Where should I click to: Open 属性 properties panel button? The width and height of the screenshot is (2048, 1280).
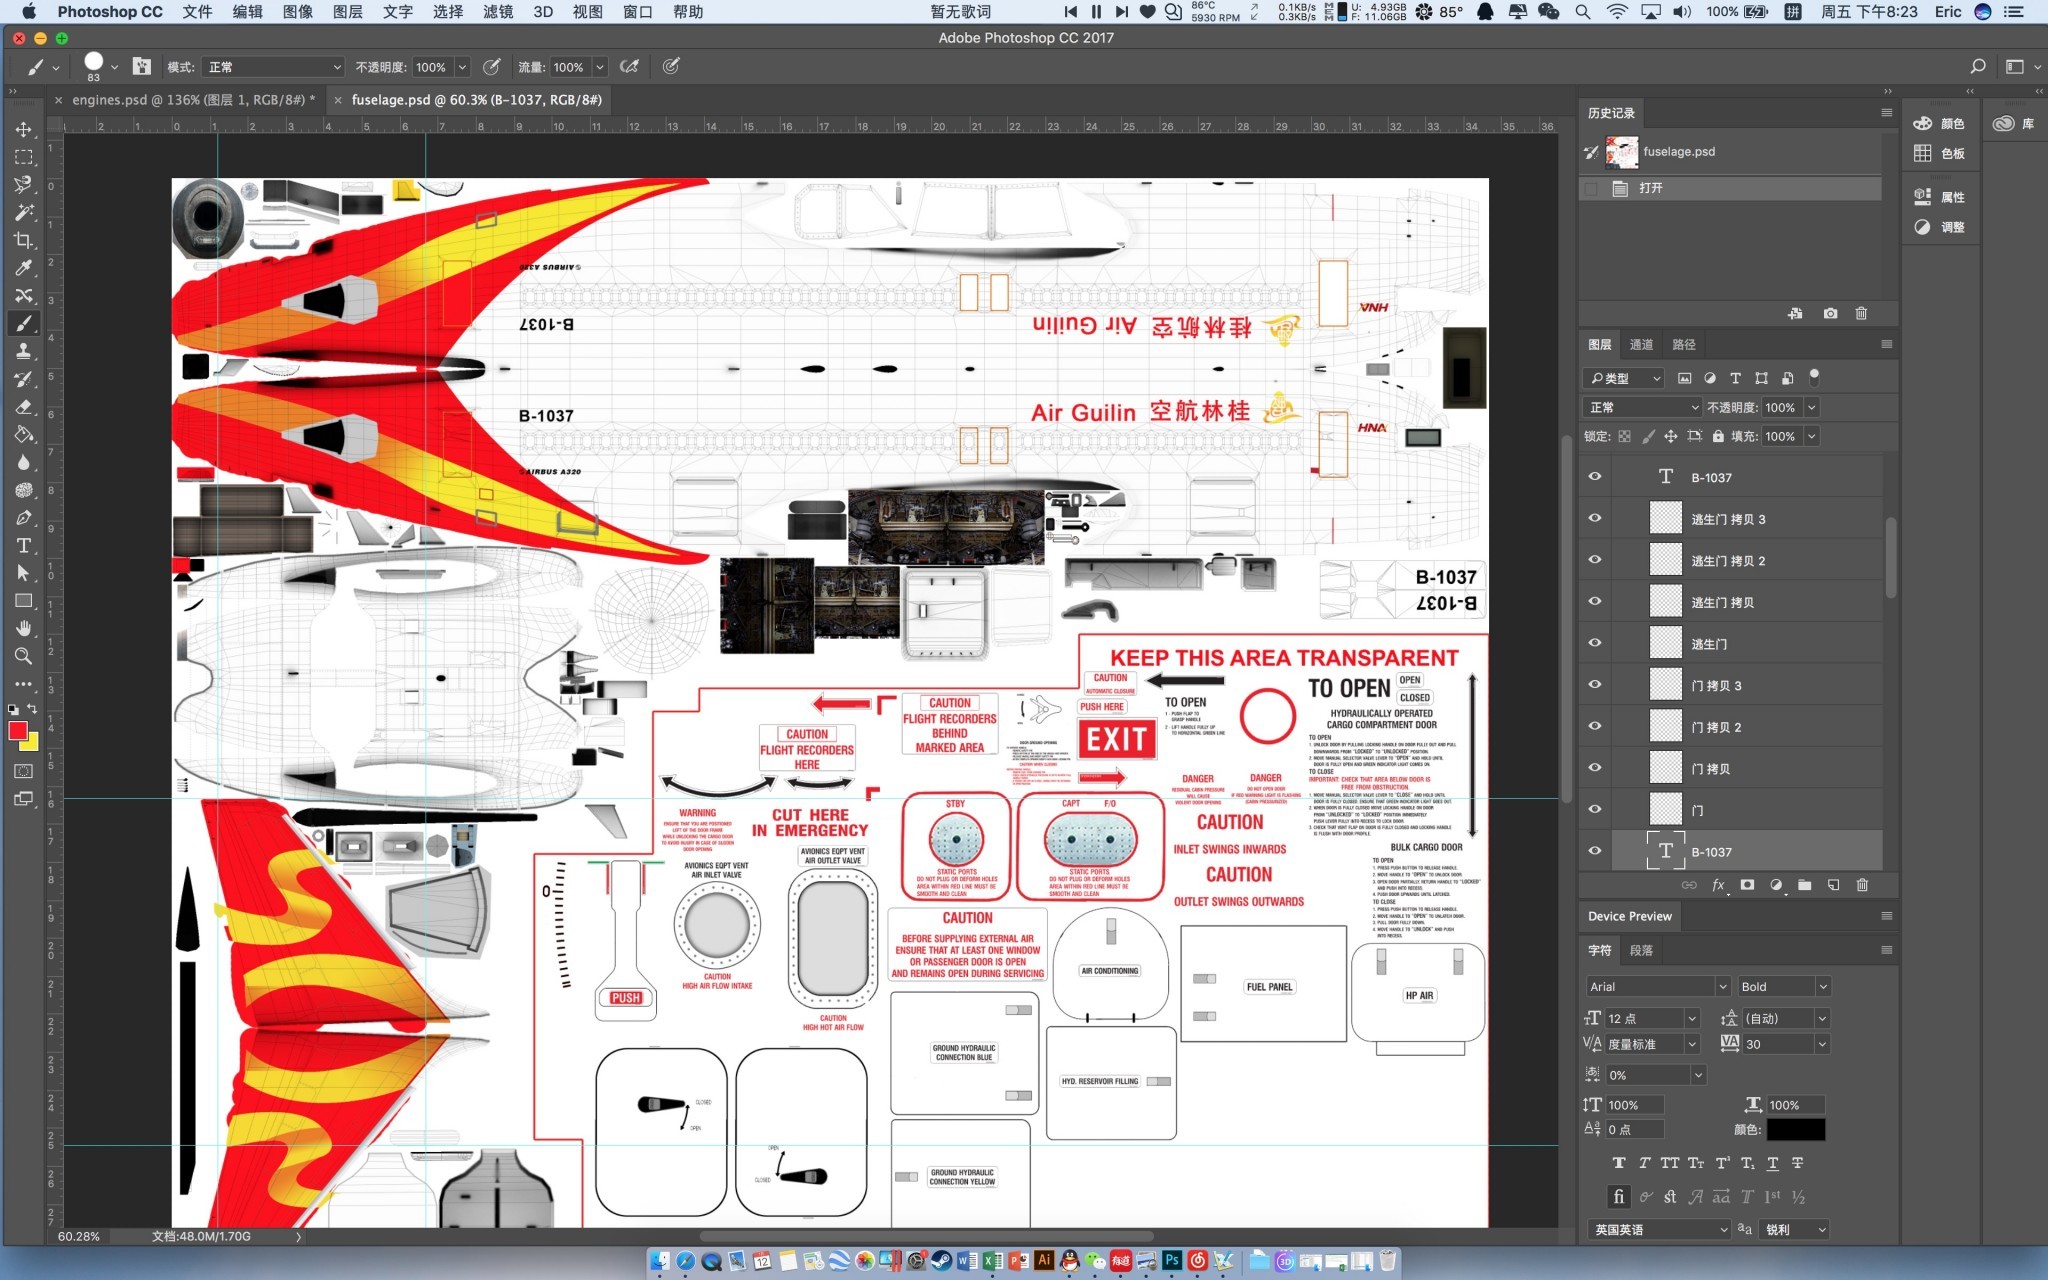click(x=1939, y=197)
